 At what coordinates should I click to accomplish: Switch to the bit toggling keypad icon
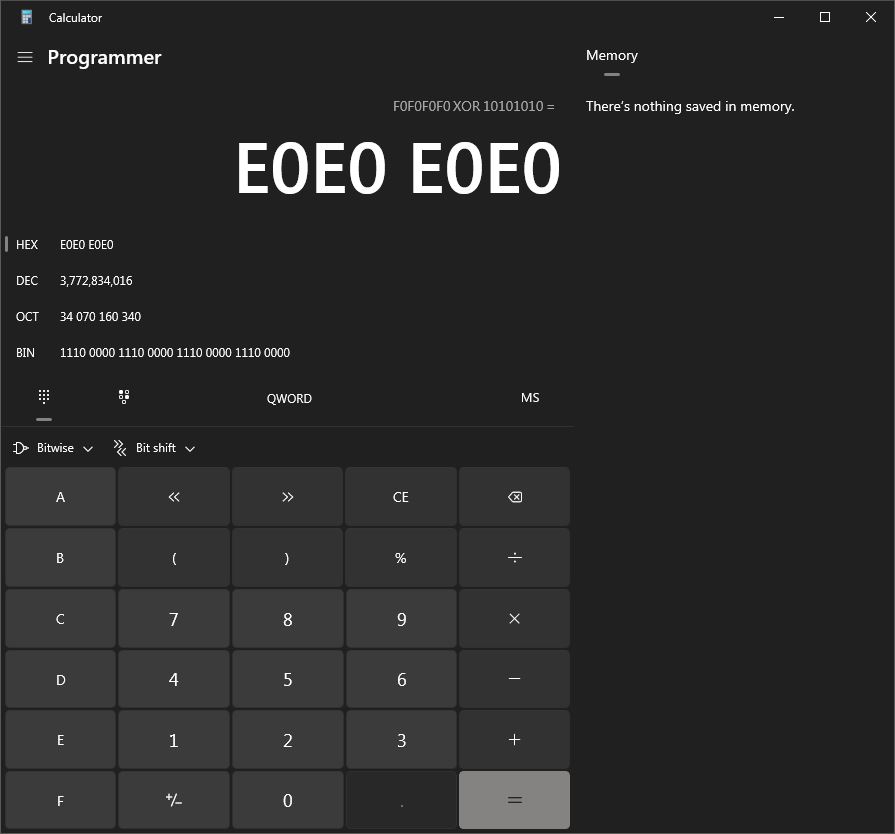[x=124, y=397]
